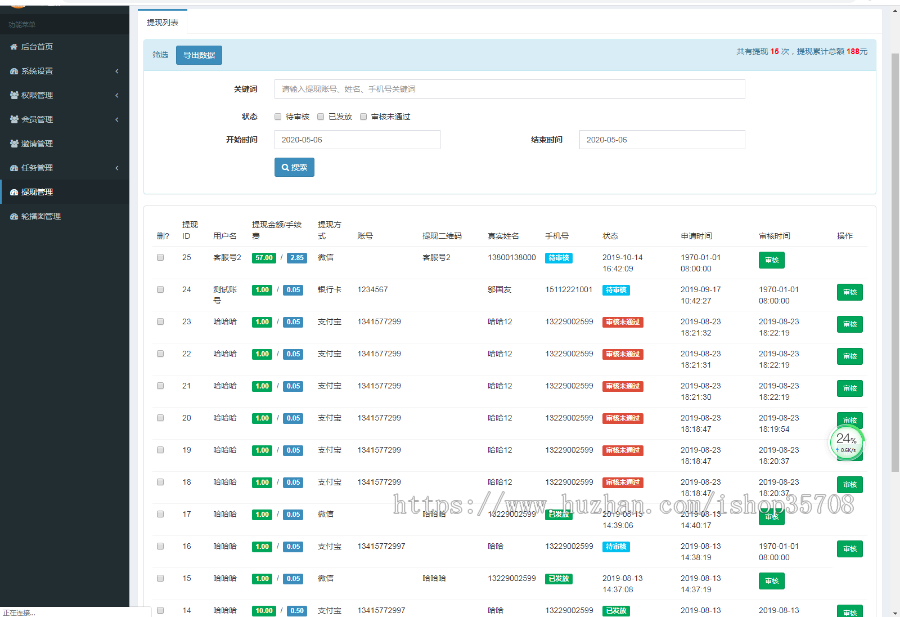Check the 审核未通过 status checkbox

click(x=363, y=116)
